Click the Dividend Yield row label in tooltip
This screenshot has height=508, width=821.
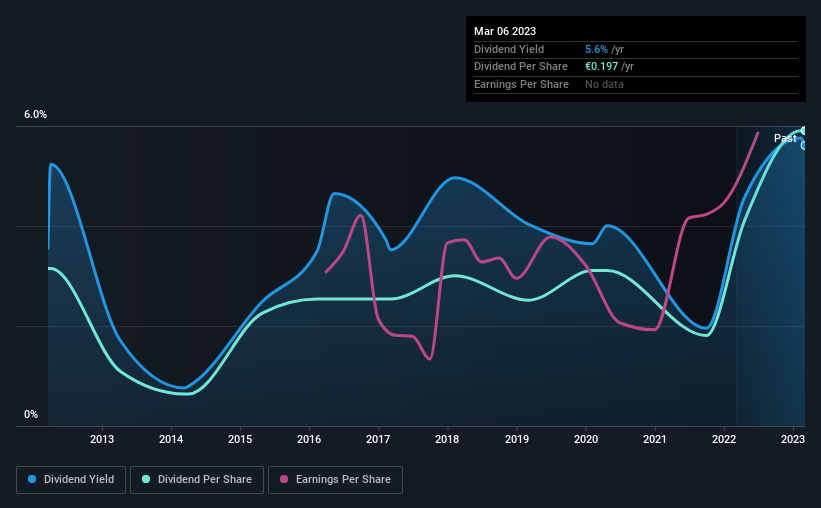[509, 49]
